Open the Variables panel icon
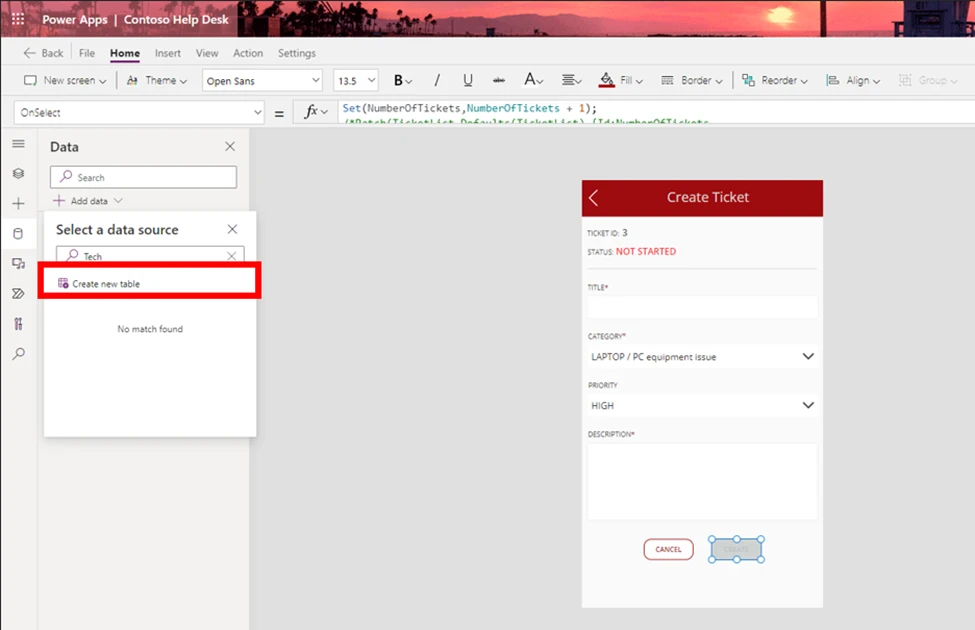975x630 pixels. pyautogui.click(x=17, y=323)
